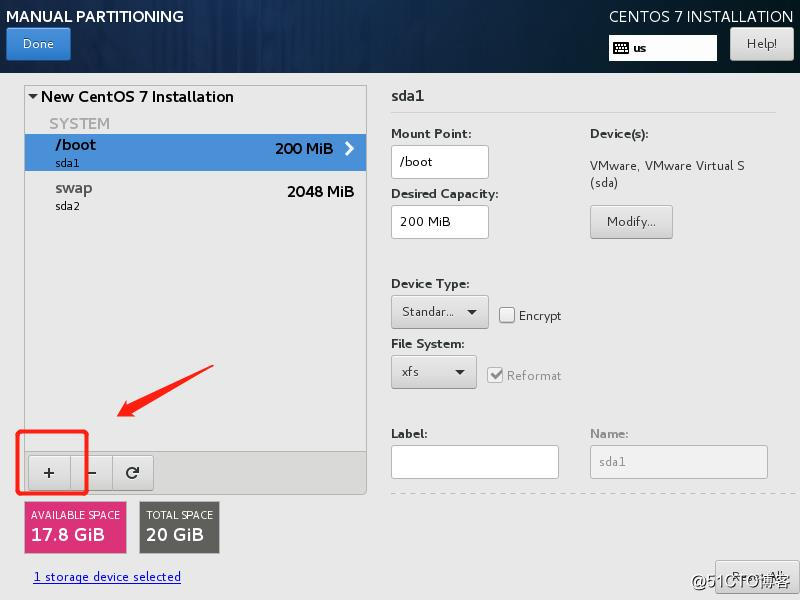
Task: Click the Available Space 17.8 GiB box
Action: 76,527
